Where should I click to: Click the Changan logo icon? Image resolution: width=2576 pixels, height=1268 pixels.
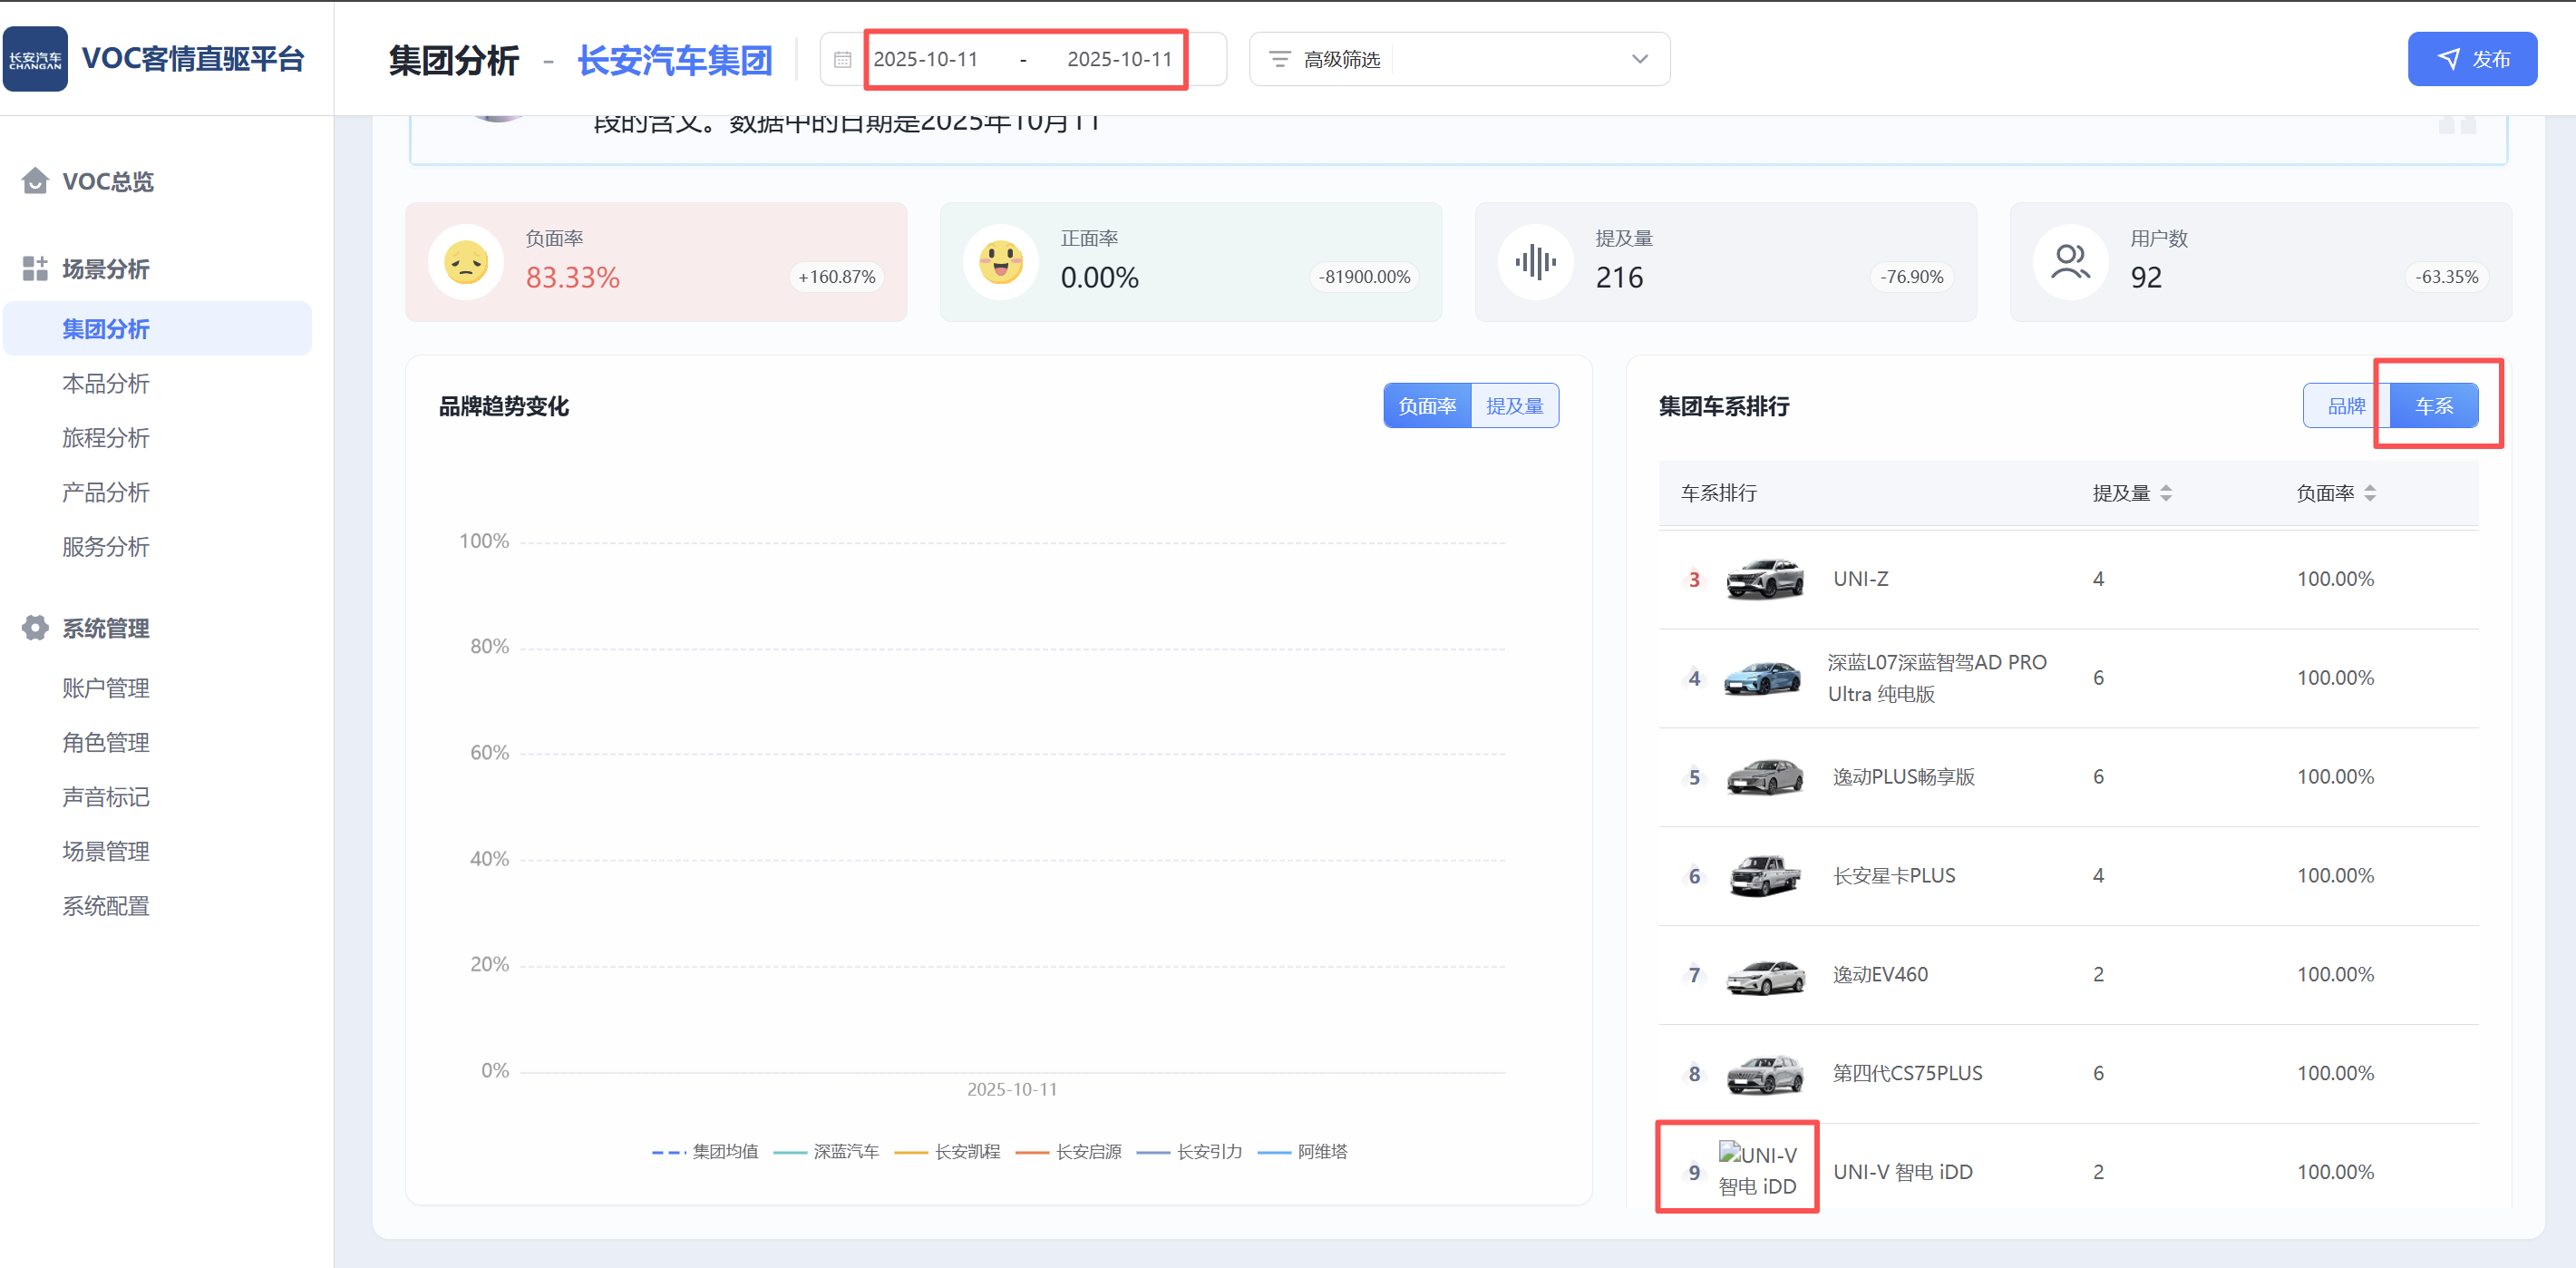35,59
